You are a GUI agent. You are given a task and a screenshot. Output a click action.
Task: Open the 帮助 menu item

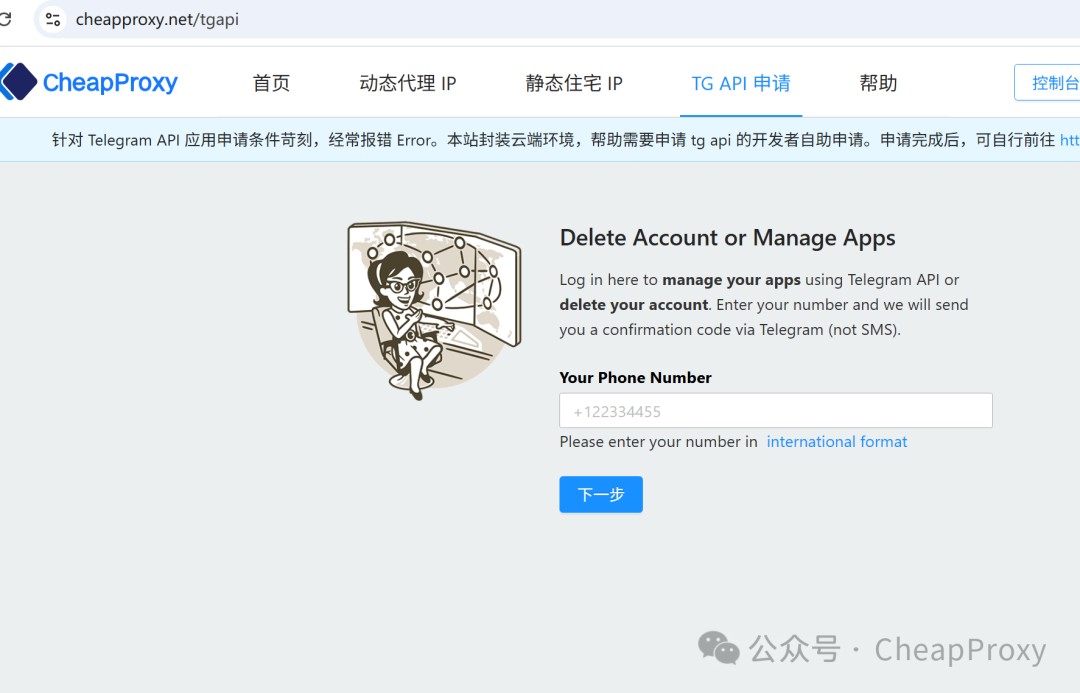[878, 83]
